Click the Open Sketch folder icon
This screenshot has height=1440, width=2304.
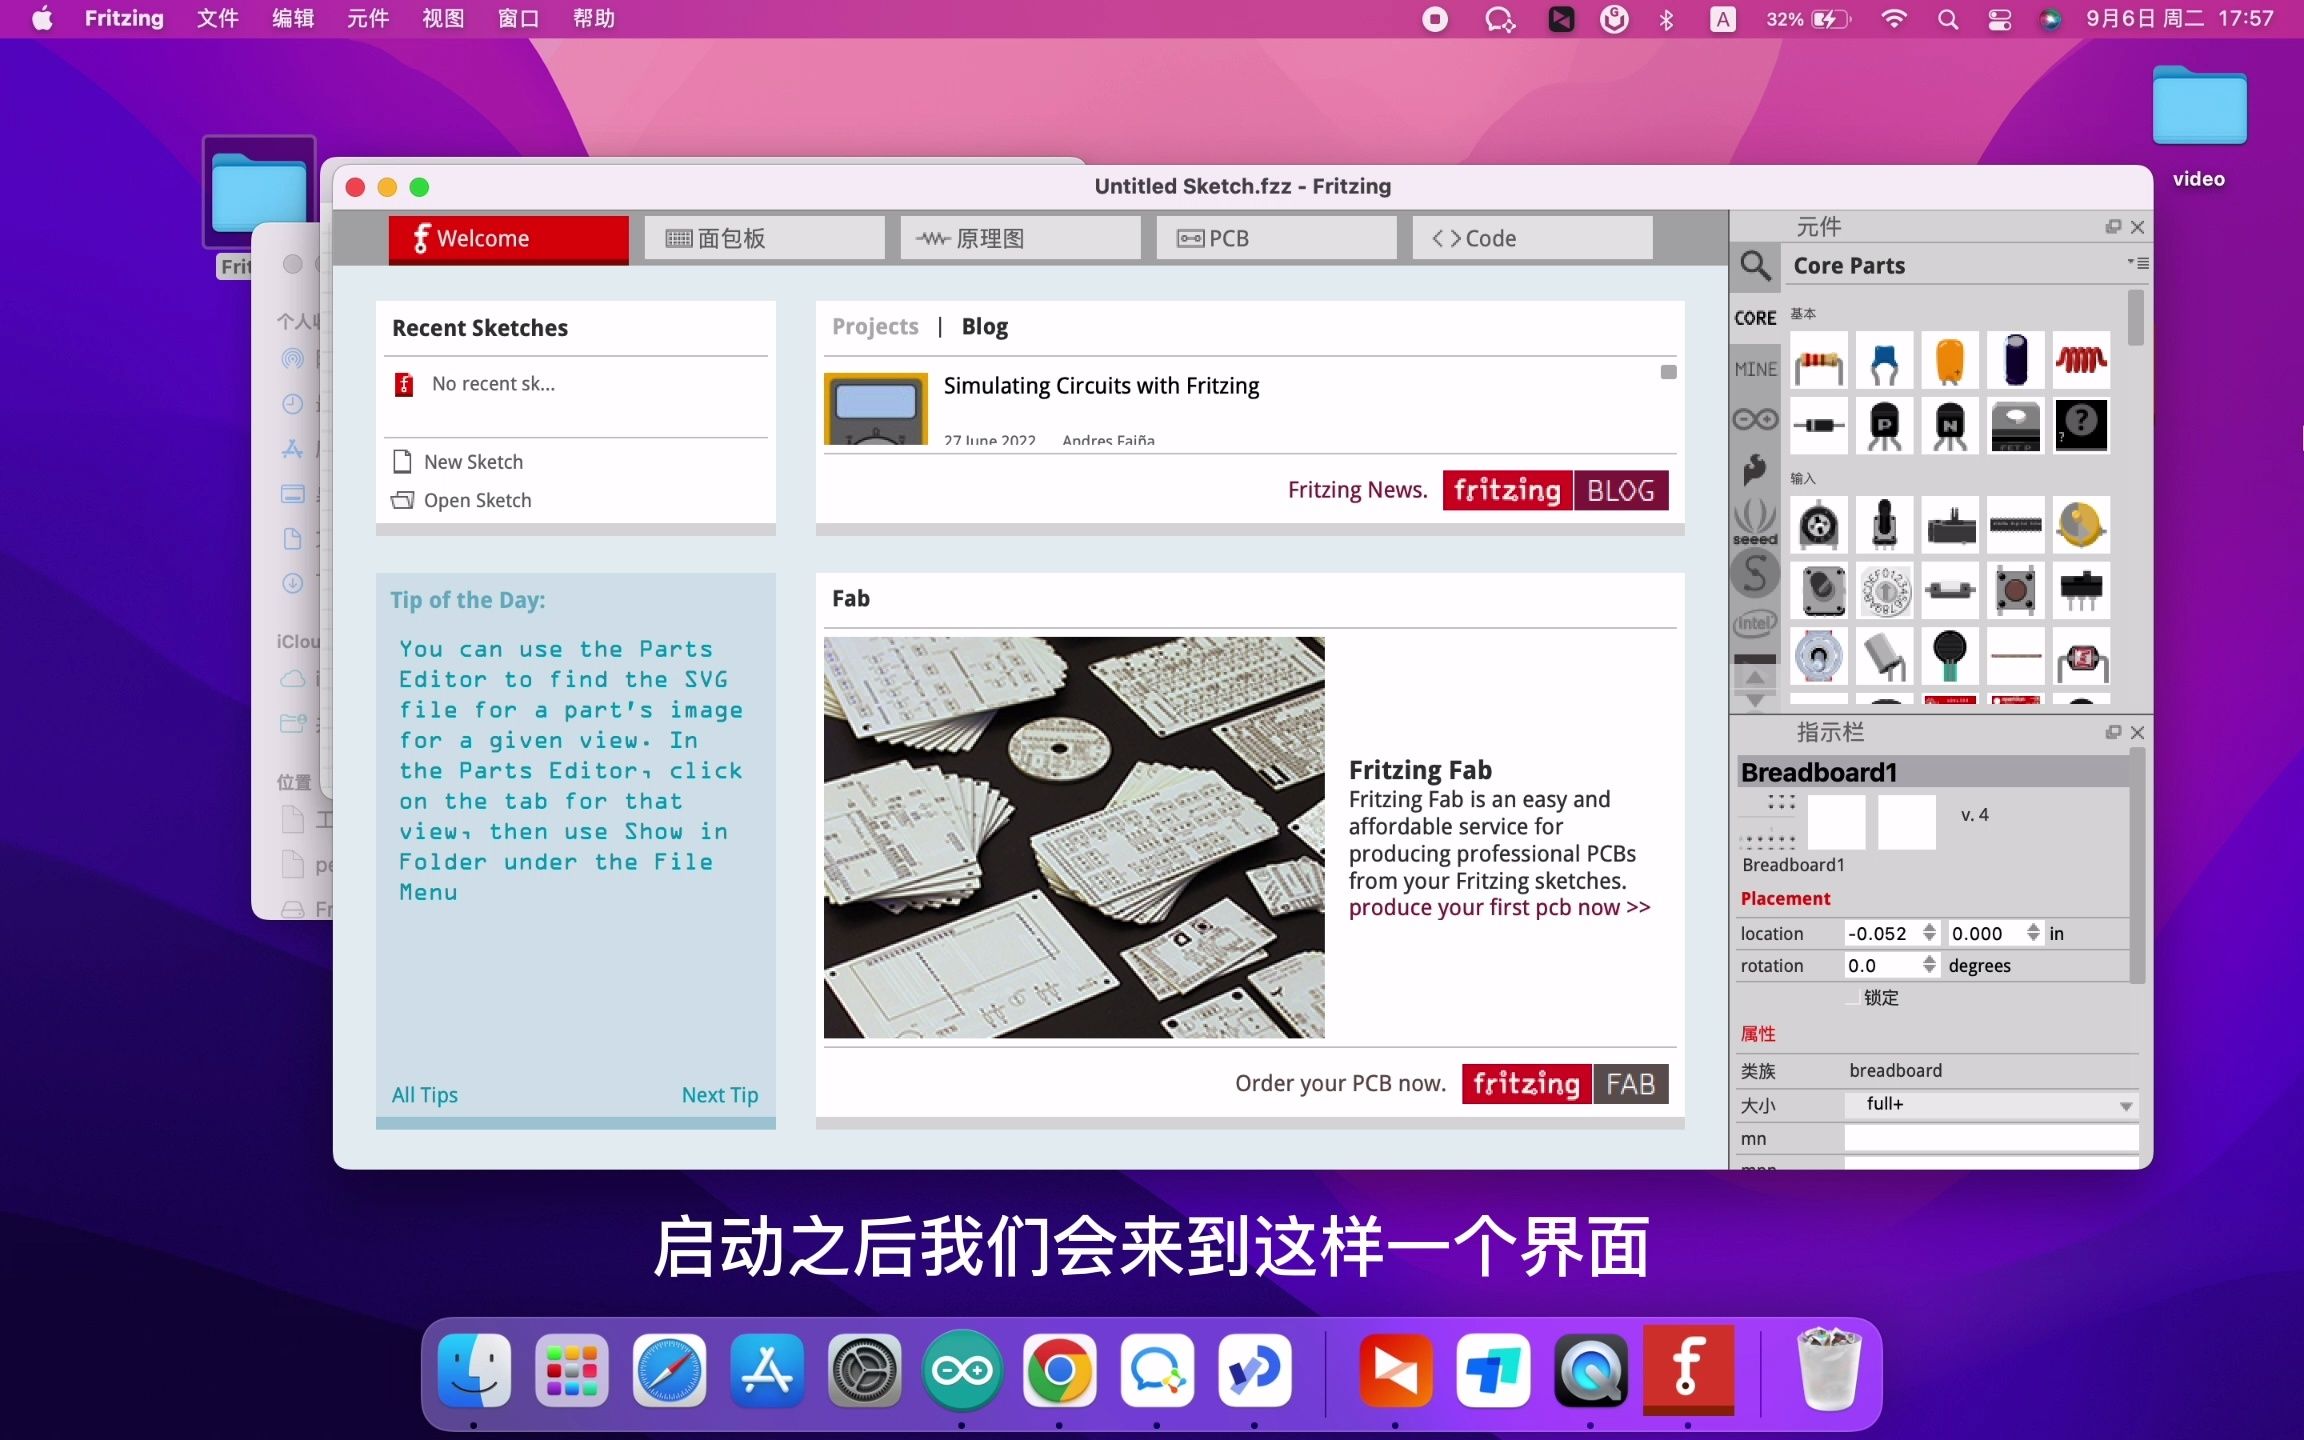click(403, 500)
